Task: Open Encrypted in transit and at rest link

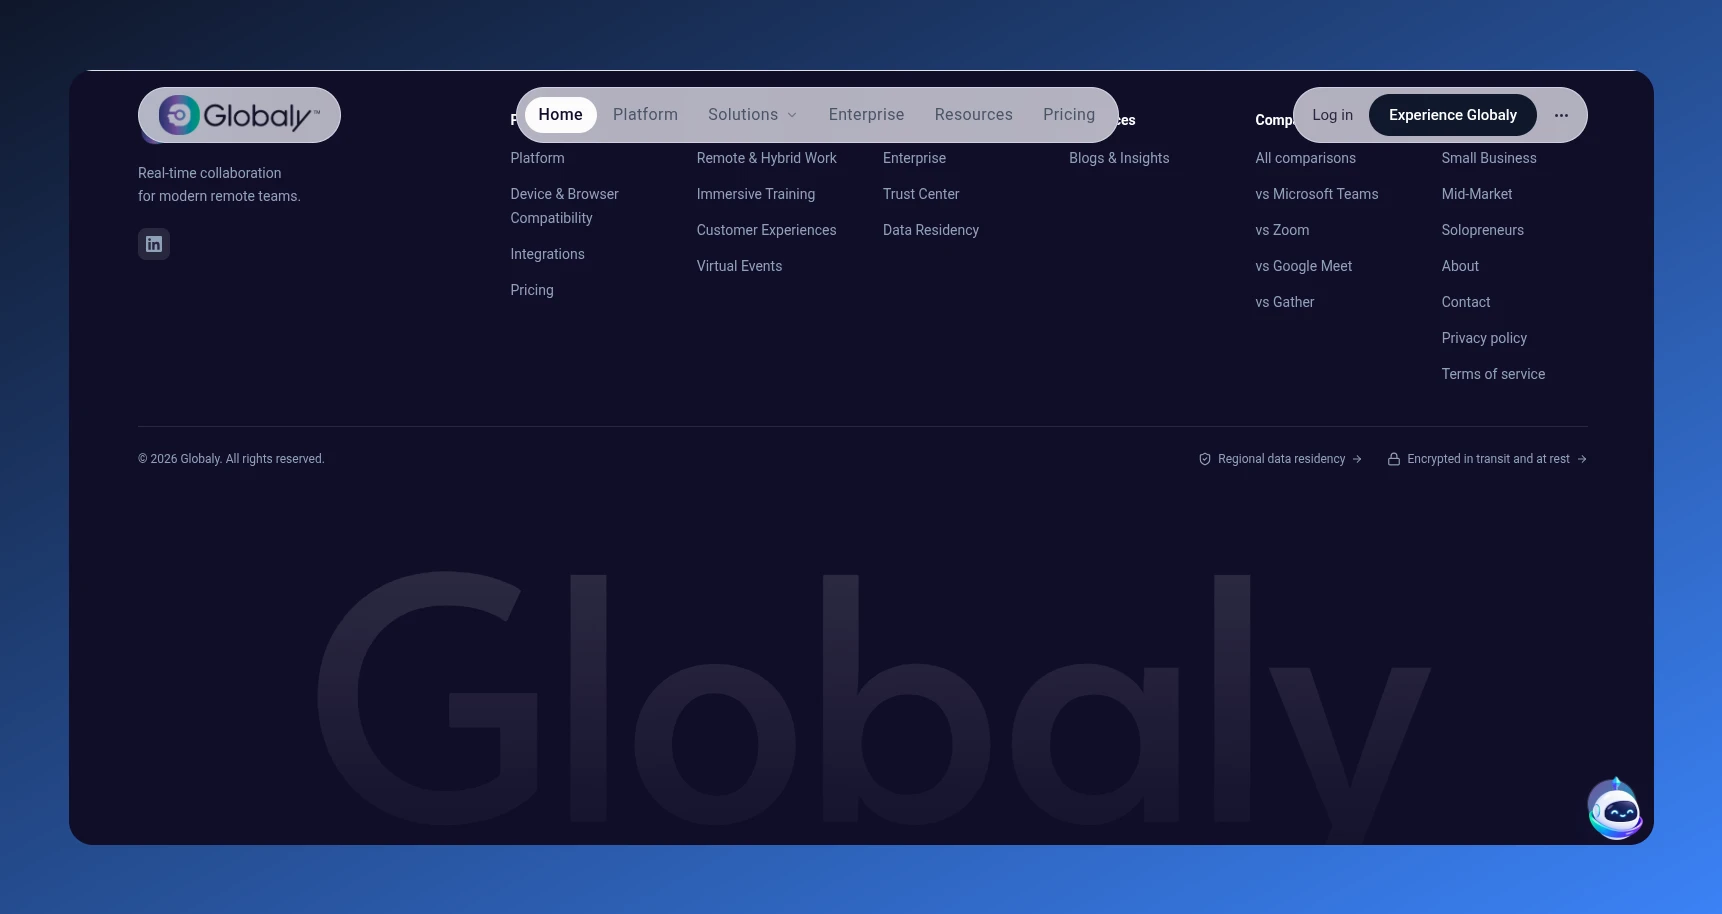Action: click(x=1487, y=459)
